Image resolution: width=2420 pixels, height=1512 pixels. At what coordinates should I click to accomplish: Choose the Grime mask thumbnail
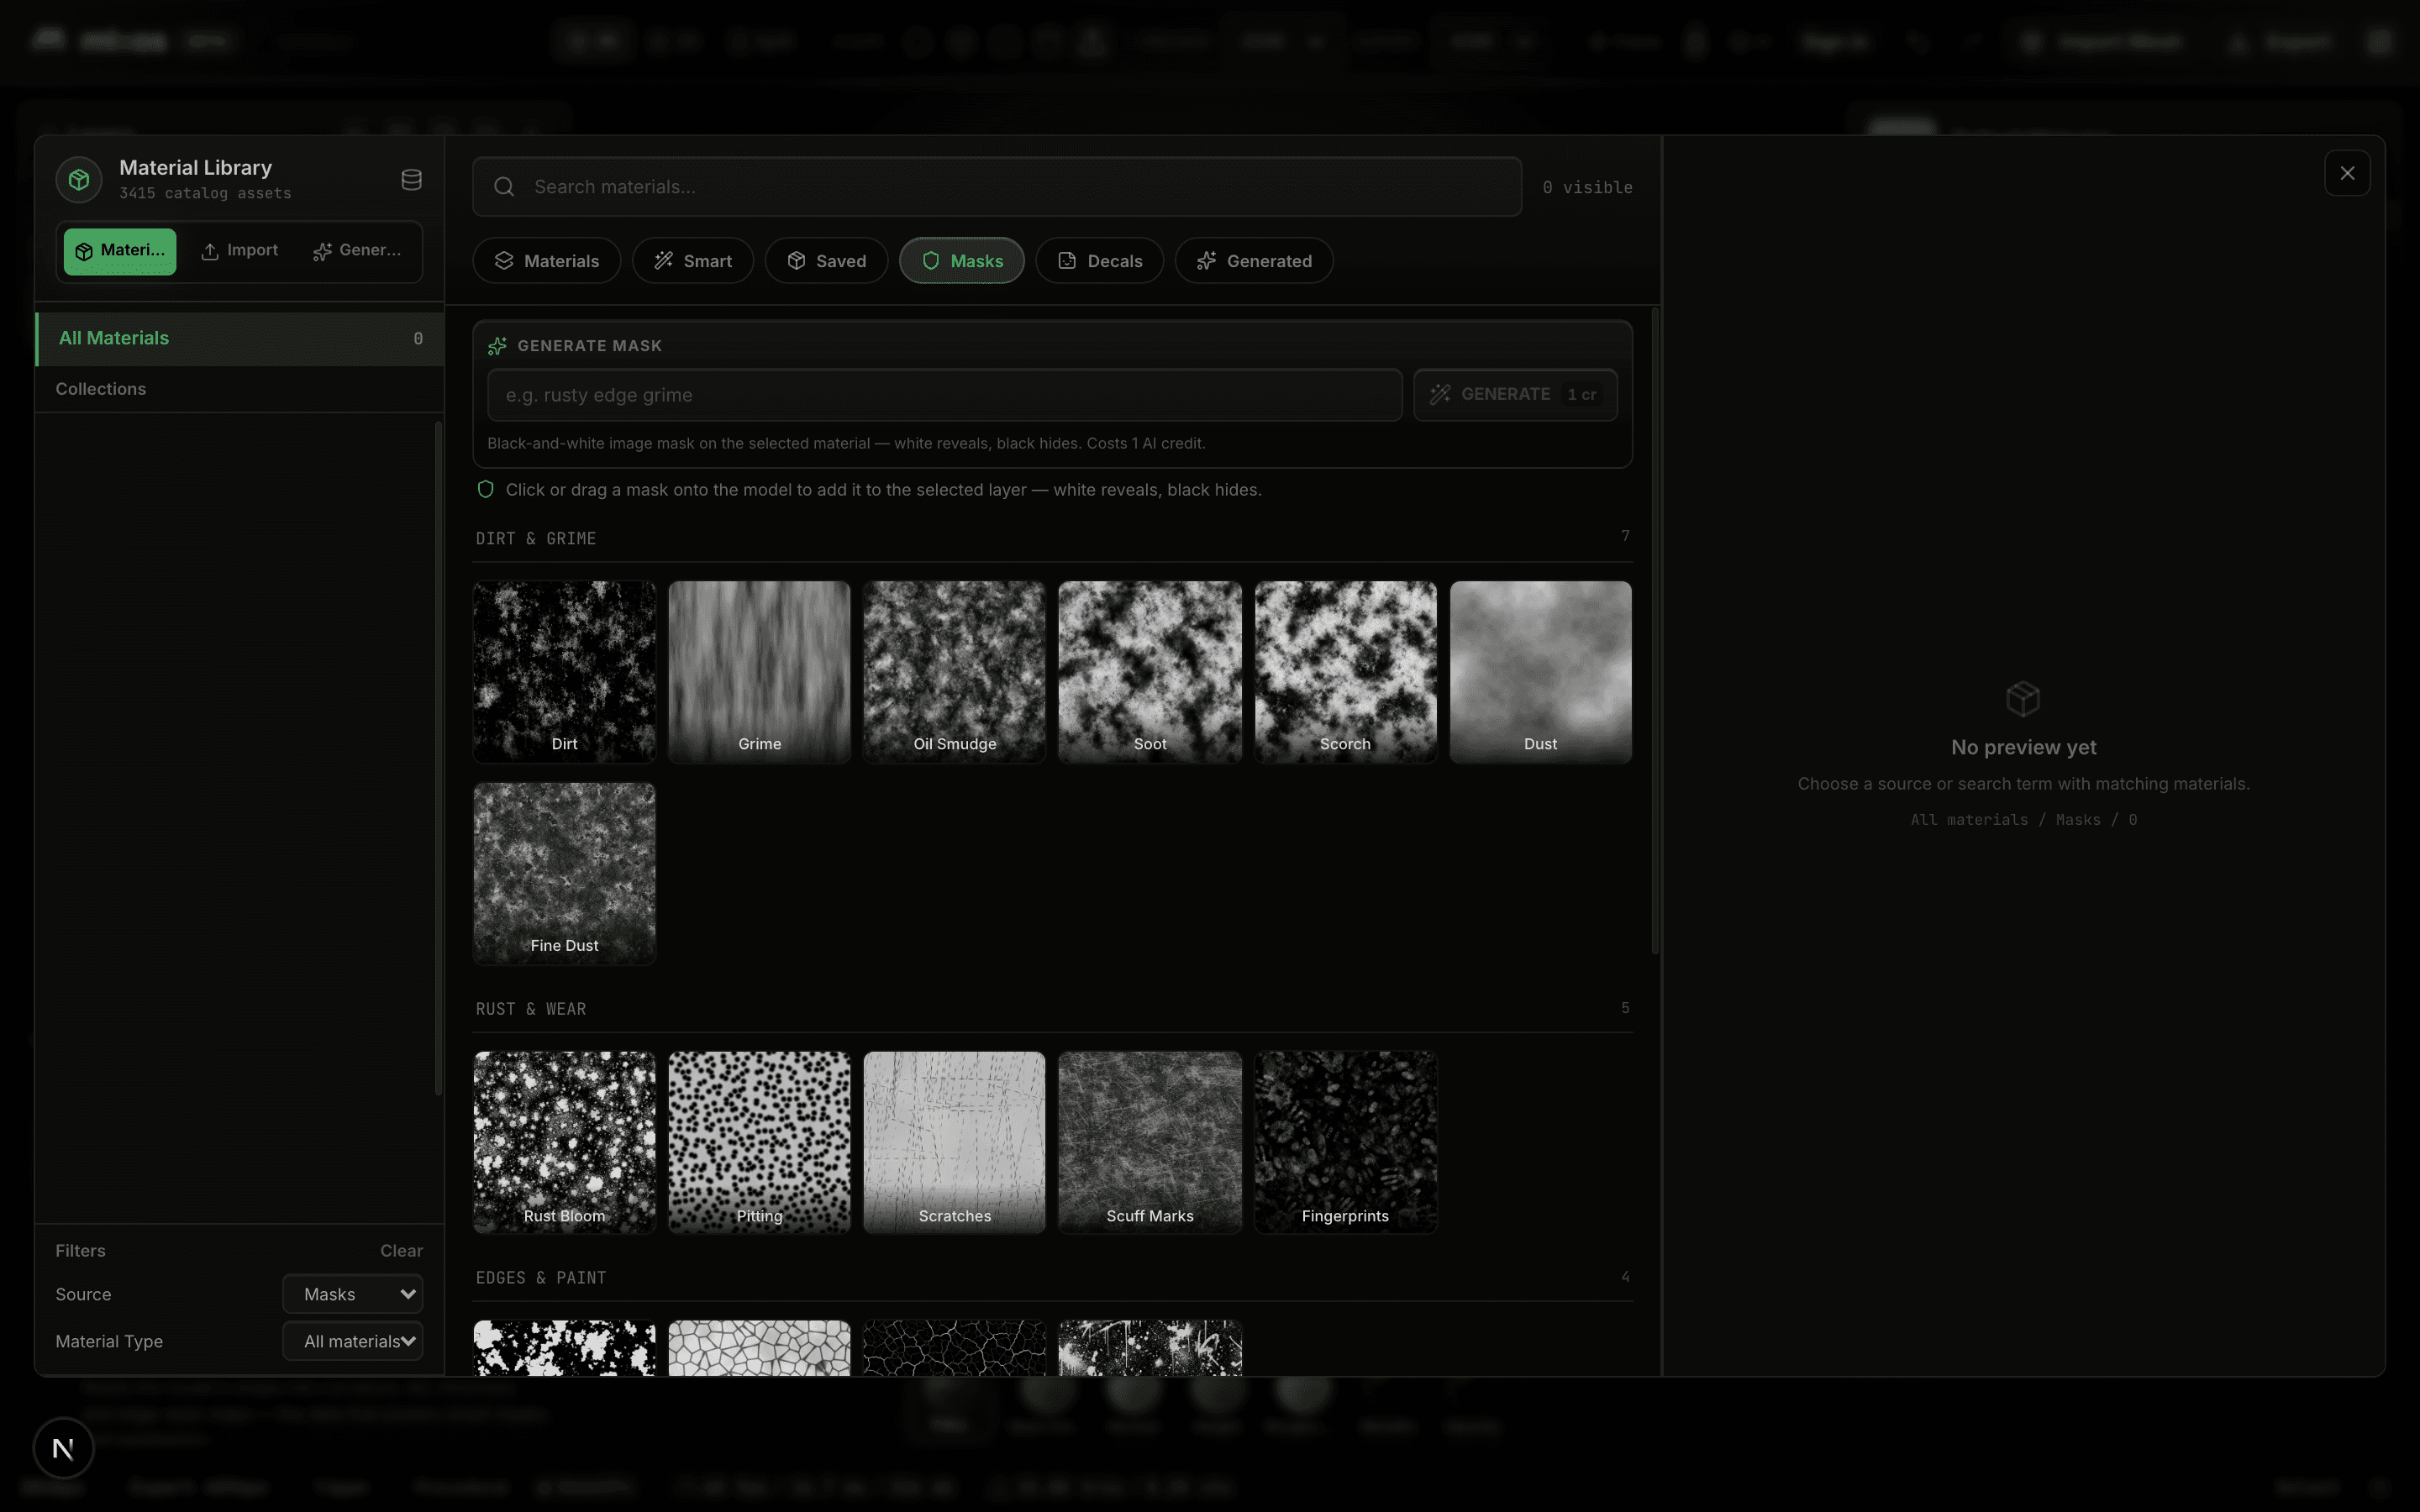[760, 672]
